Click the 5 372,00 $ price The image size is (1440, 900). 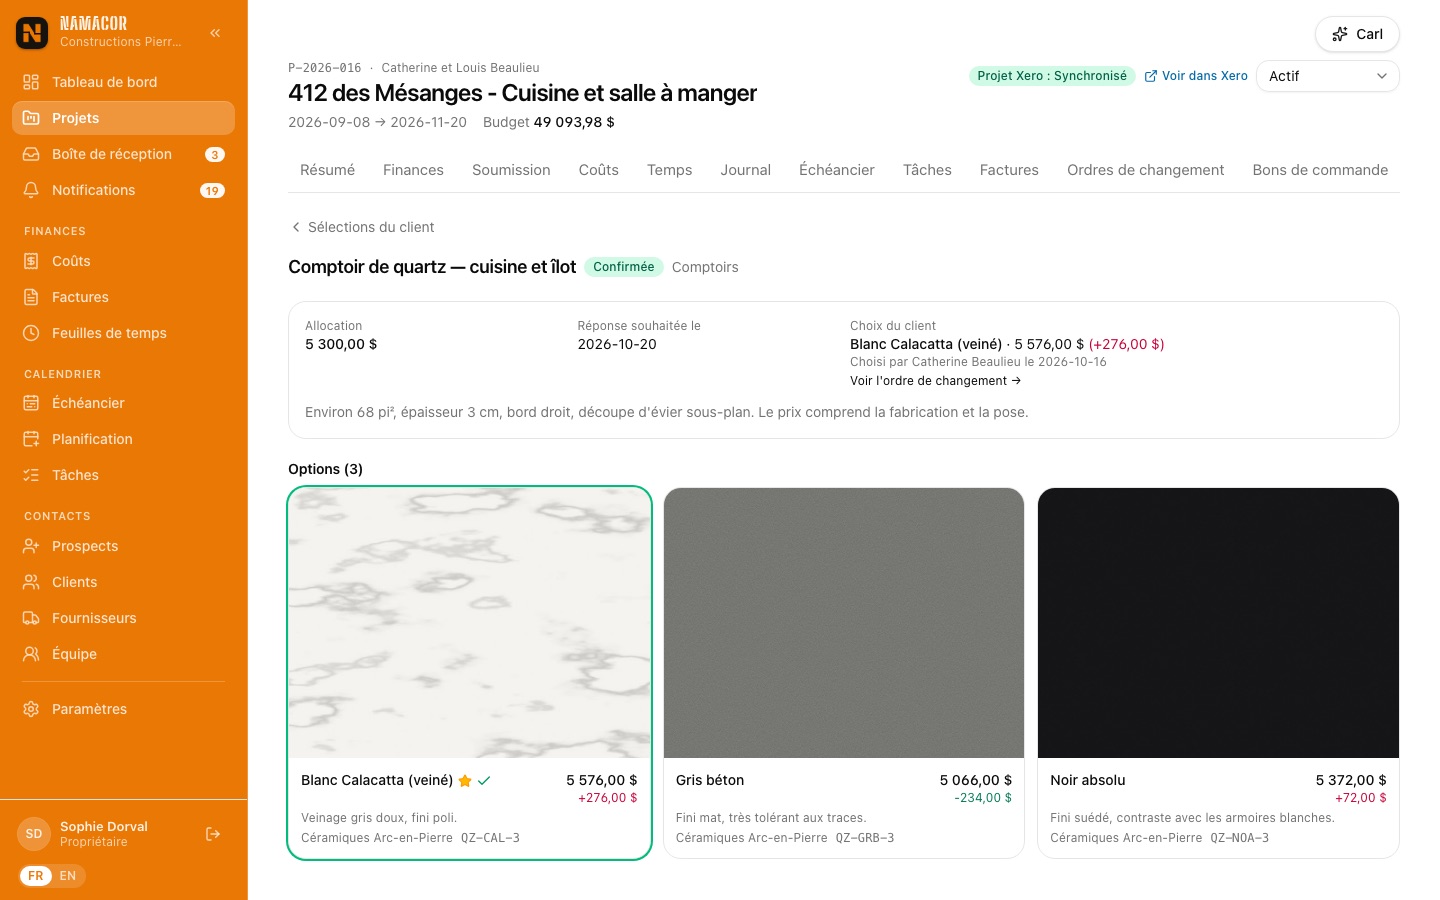coord(1351,780)
